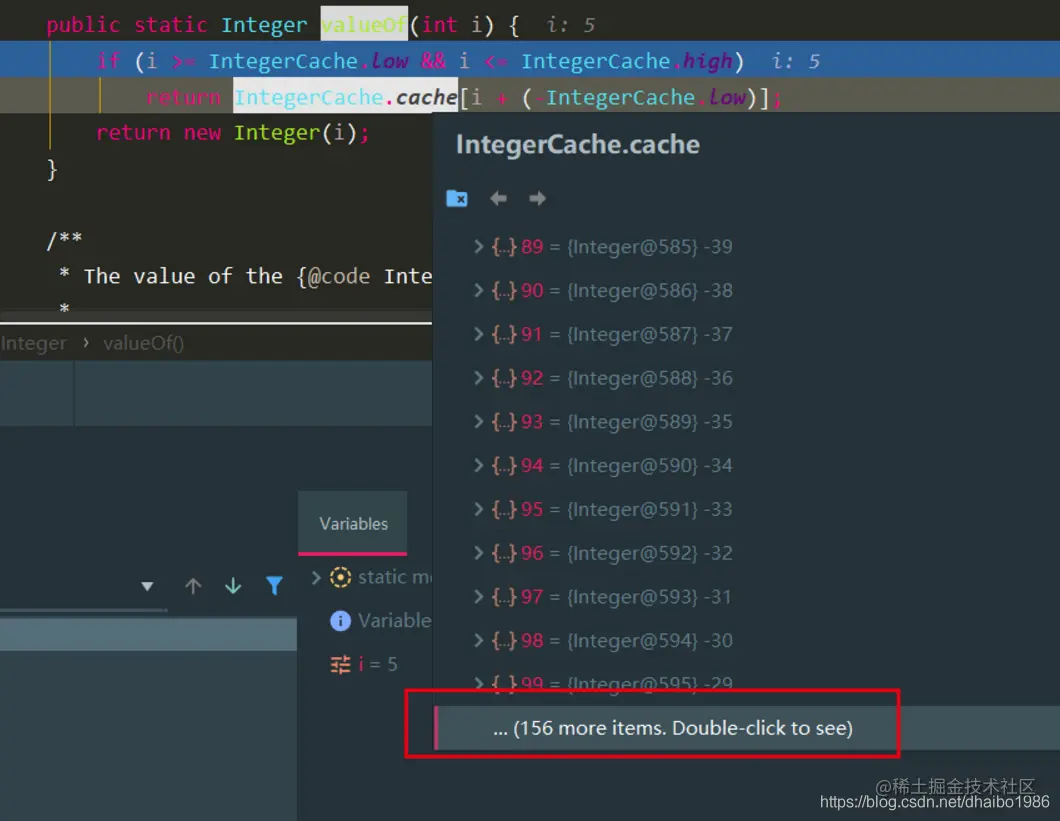Expand cache element 98
The height and width of the screenshot is (821, 1060).
[479, 640]
